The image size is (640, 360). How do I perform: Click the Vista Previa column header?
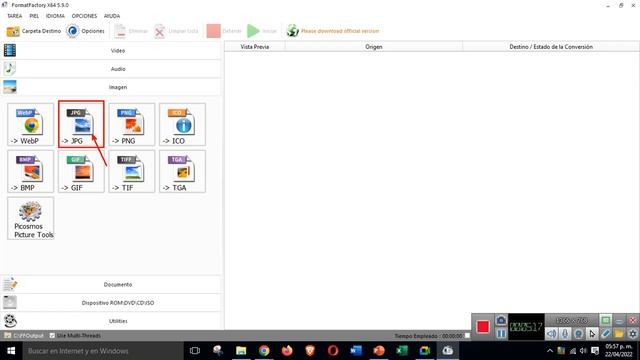tap(255, 47)
